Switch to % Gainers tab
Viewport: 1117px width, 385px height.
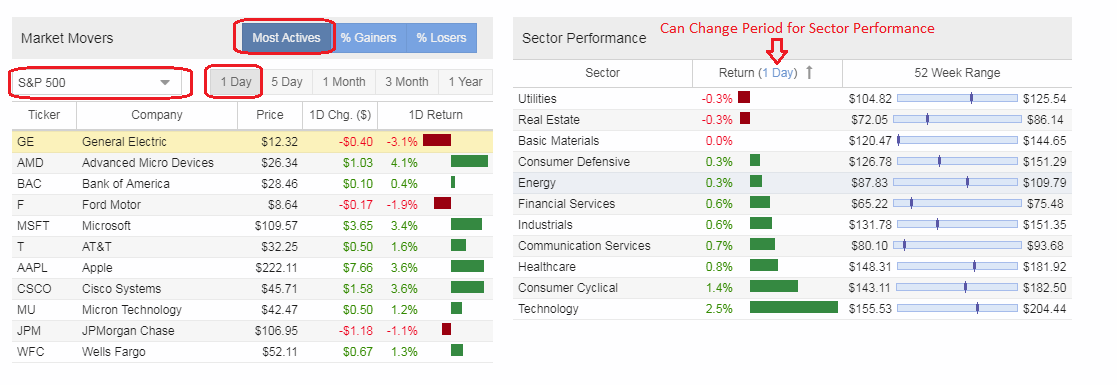[368, 38]
